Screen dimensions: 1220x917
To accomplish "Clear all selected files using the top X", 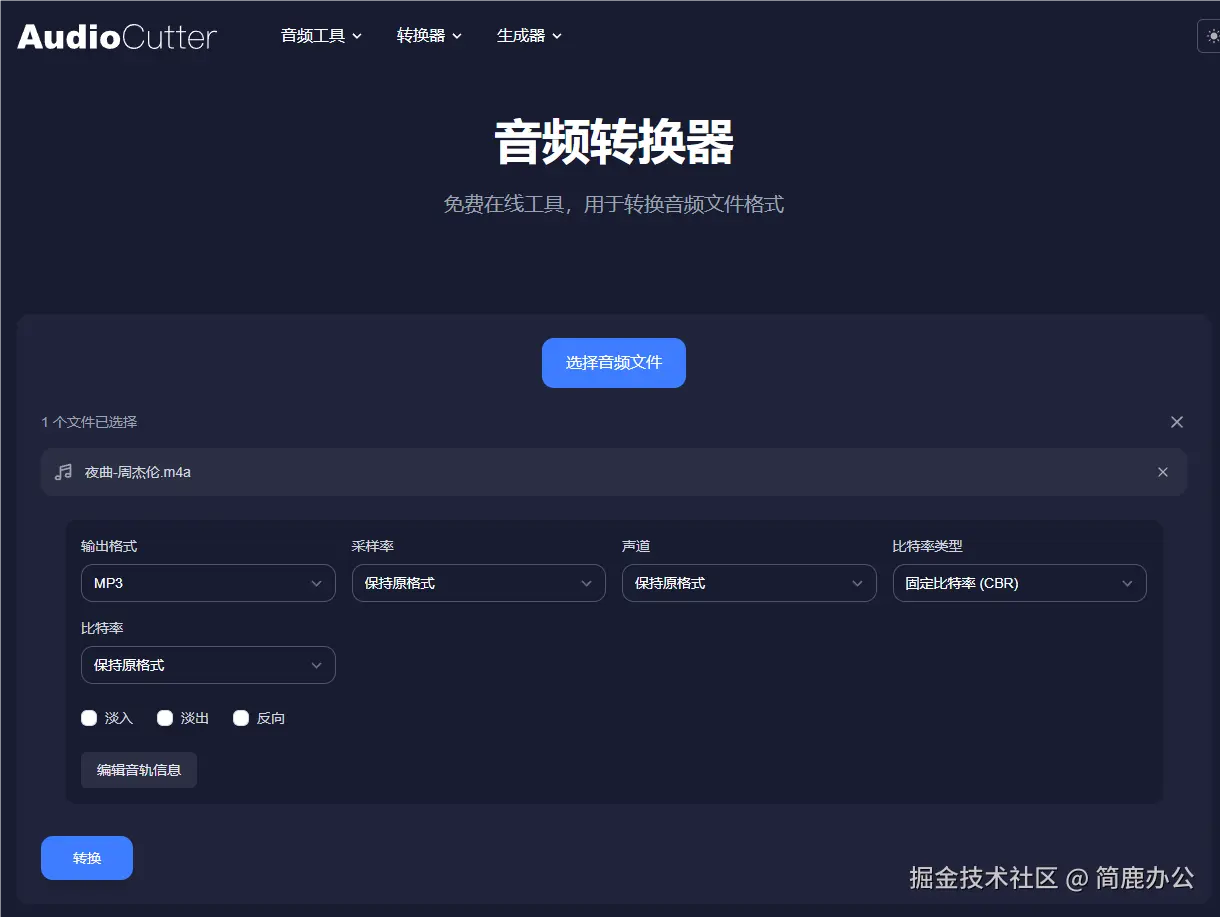I will coord(1177,422).
